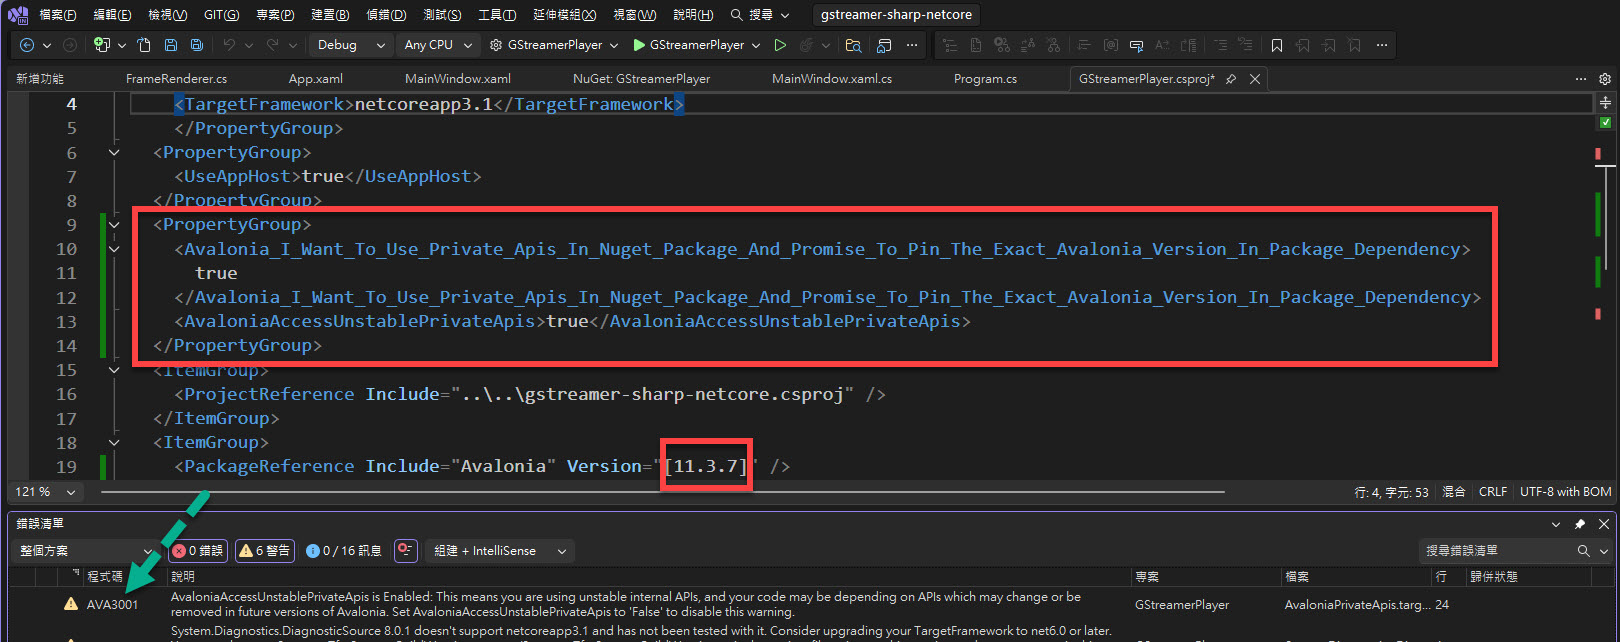Image resolution: width=1620 pixels, height=642 pixels.
Task: Toggle the 0/16 訊息 messages filter
Action: point(344,551)
